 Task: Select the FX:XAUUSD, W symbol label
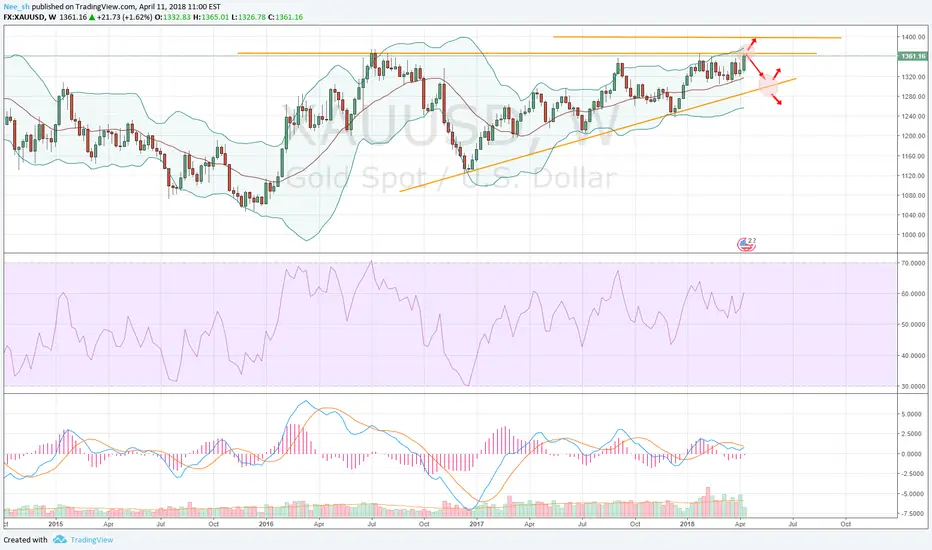click(30, 17)
